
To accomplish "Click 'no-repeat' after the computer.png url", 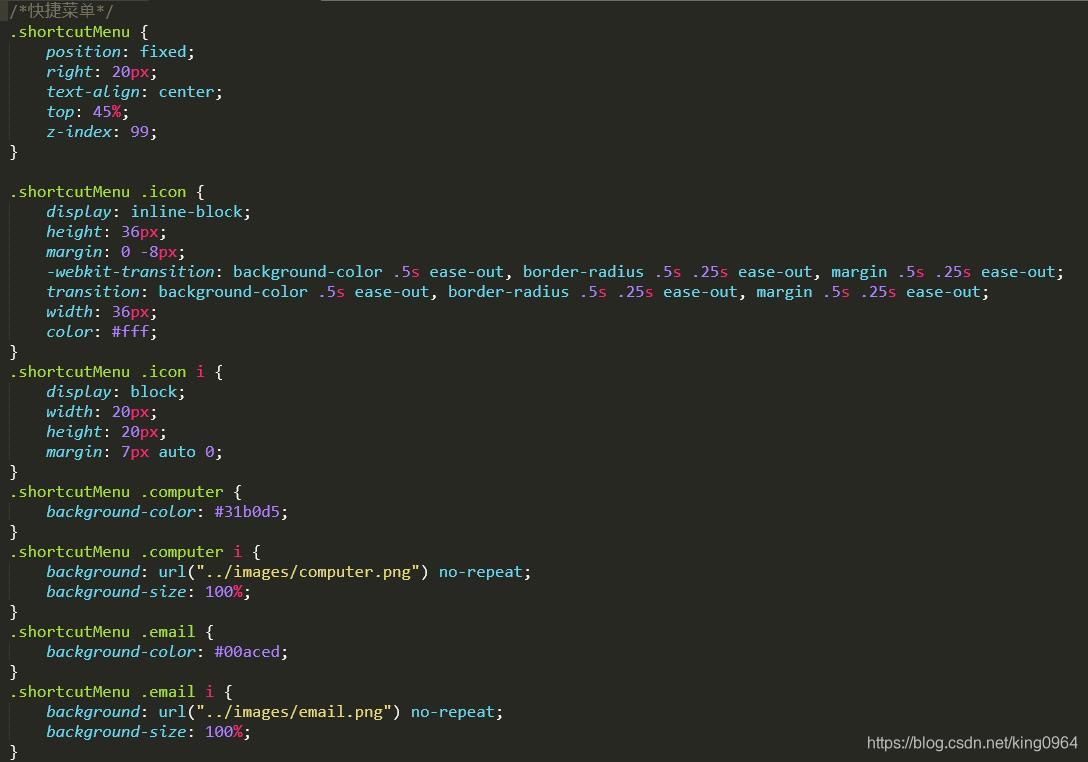I will (480, 572).
